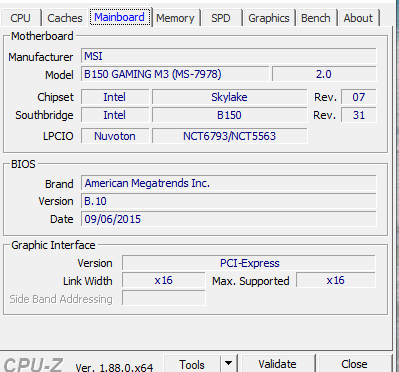
Task: Click the Link Width x16 field
Action: click(x=164, y=280)
